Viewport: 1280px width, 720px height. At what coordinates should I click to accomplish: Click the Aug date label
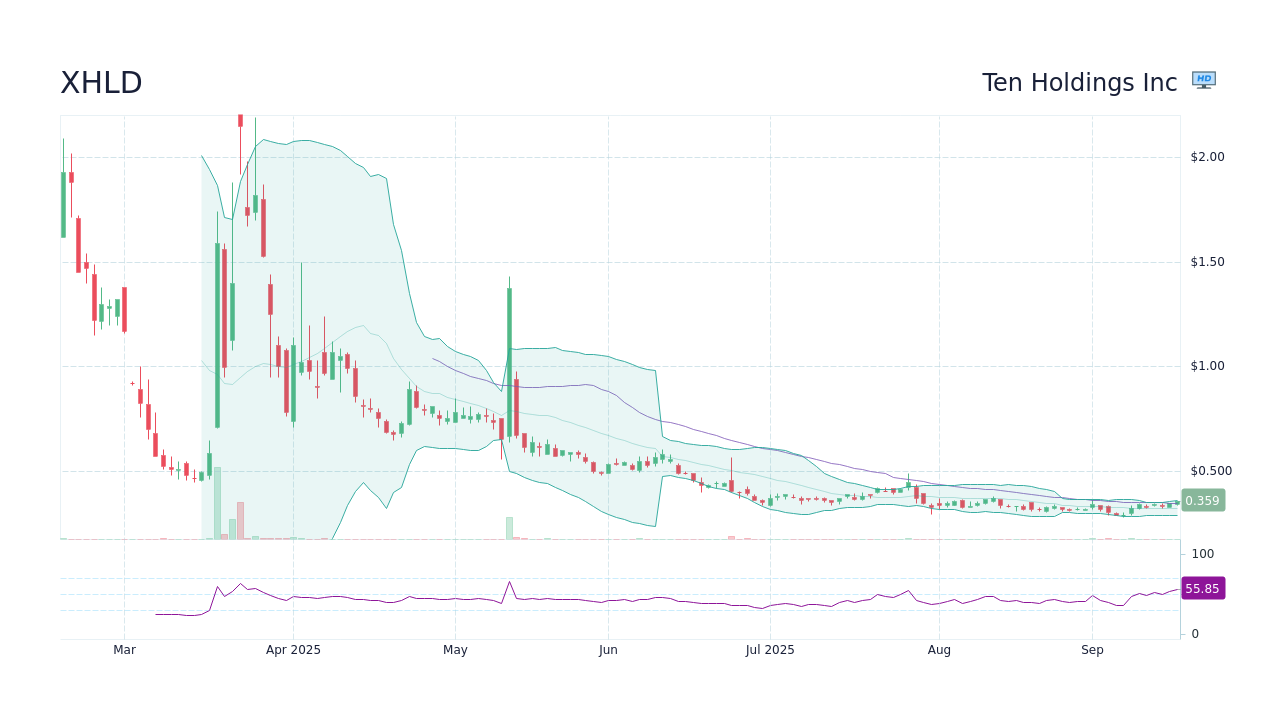[x=939, y=650]
